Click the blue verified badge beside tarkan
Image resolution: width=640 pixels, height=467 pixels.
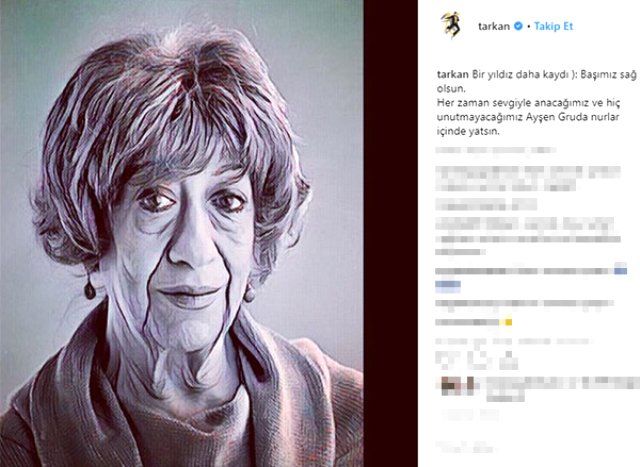pyautogui.click(x=518, y=26)
